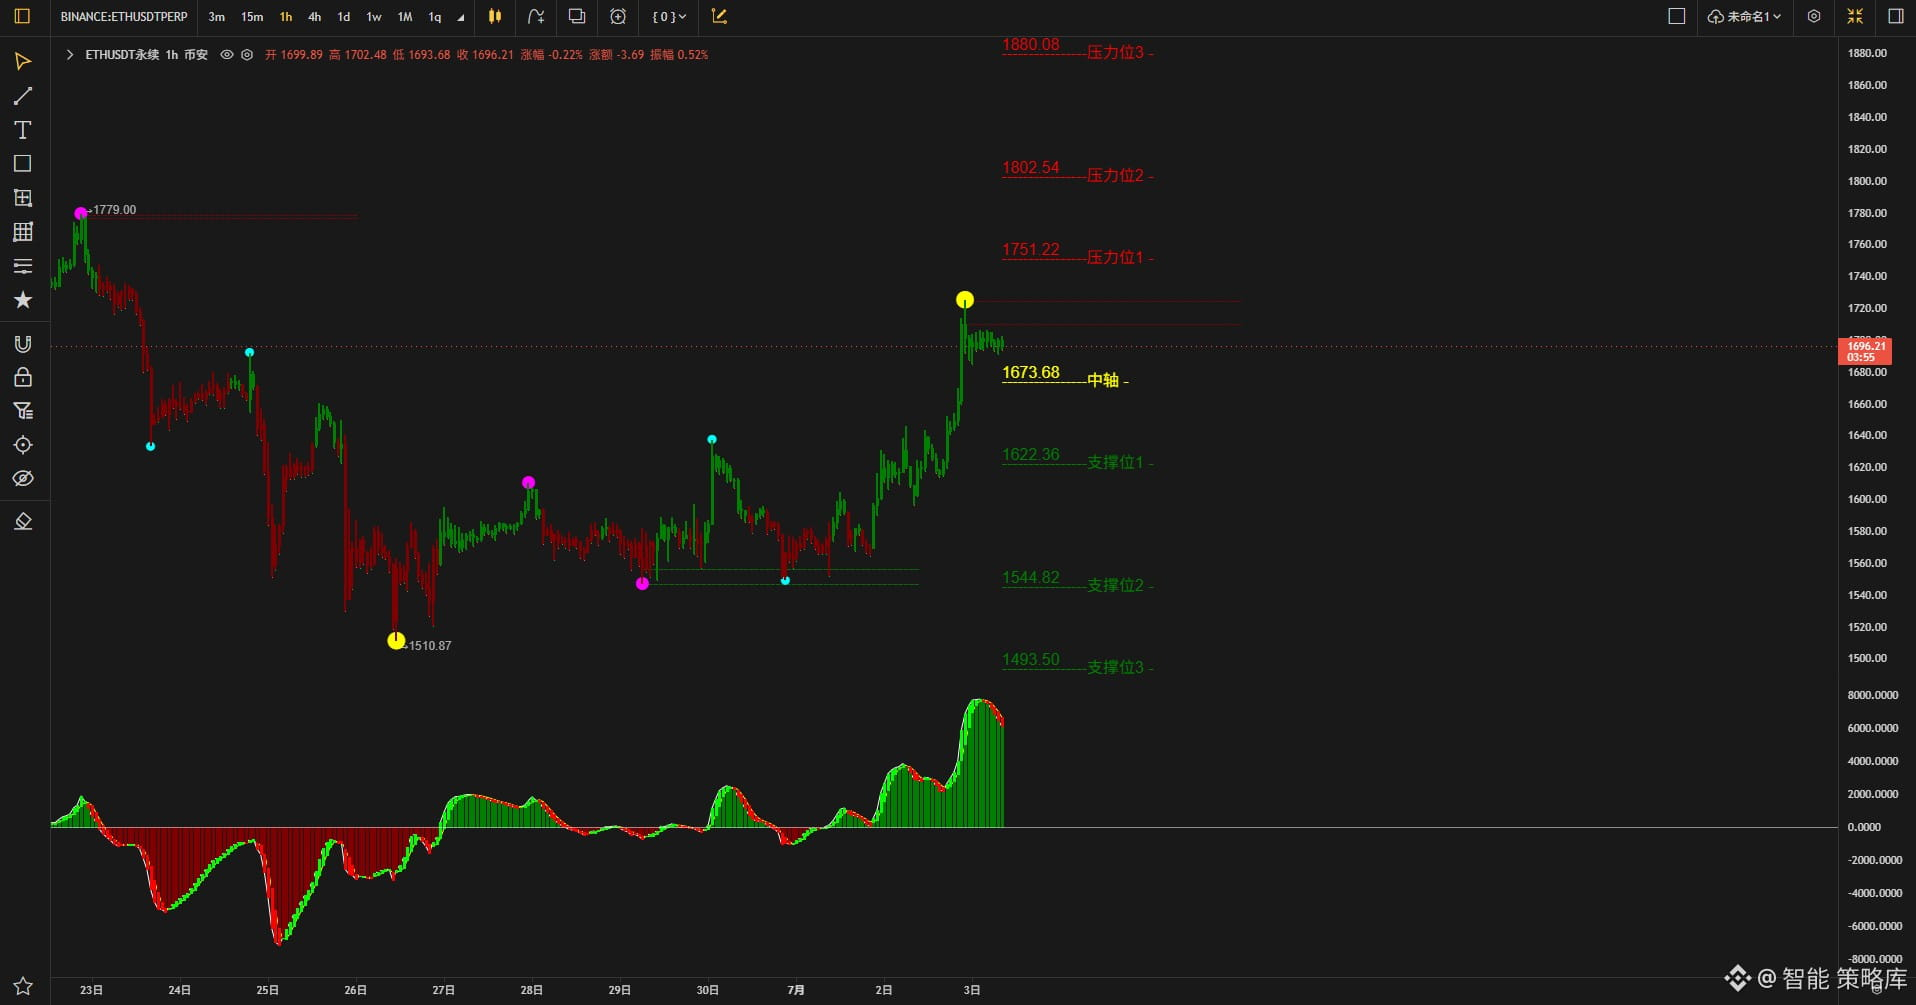Select the trend line drawing tool
This screenshot has height=1005, width=1916.
pos(23,96)
